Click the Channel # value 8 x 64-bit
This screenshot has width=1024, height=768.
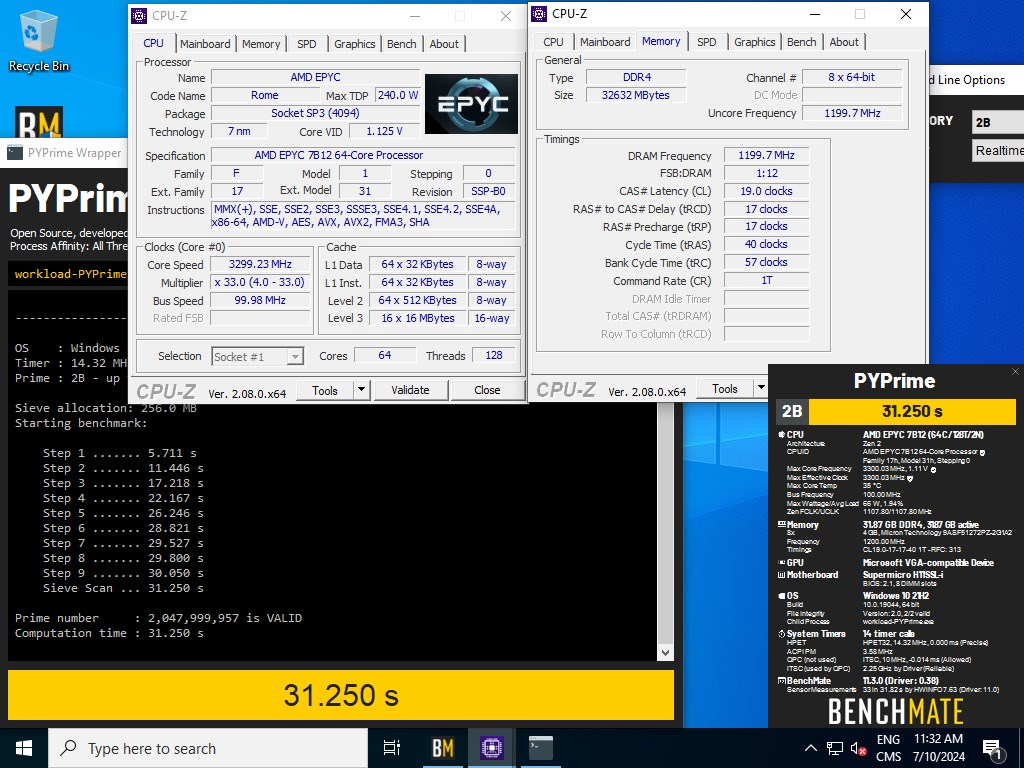point(852,77)
